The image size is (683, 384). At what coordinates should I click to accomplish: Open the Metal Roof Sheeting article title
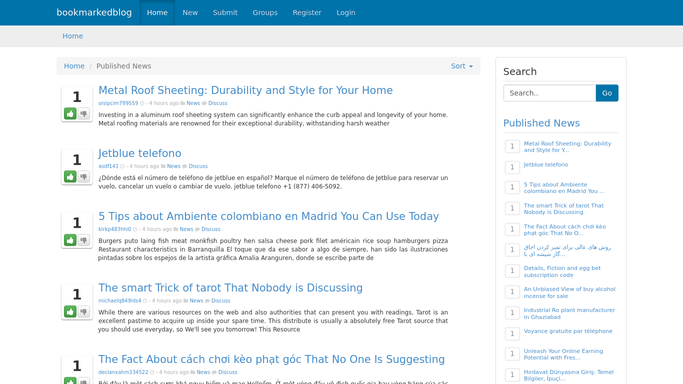(x=246, y=91)
